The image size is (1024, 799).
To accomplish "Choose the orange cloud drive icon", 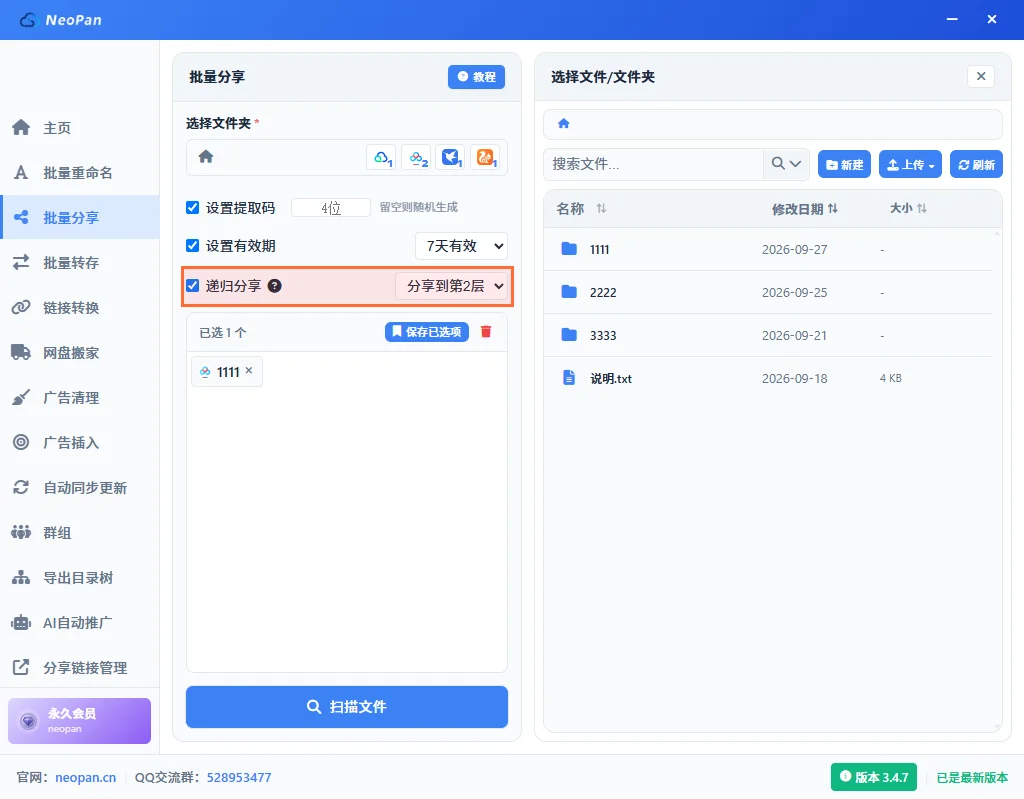I will coord(485,157).
